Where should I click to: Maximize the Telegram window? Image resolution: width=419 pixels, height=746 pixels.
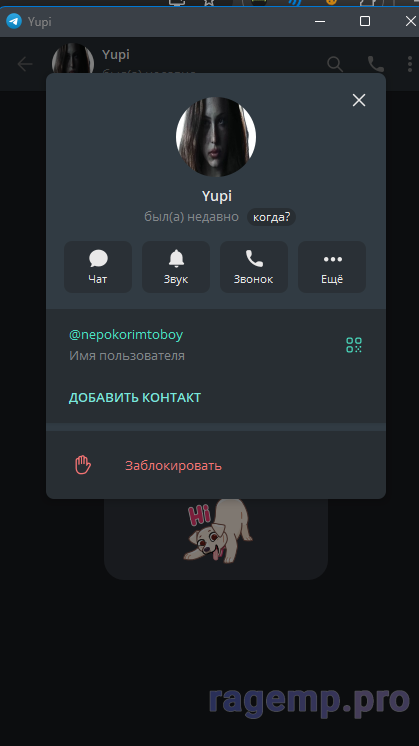point(365,21)
